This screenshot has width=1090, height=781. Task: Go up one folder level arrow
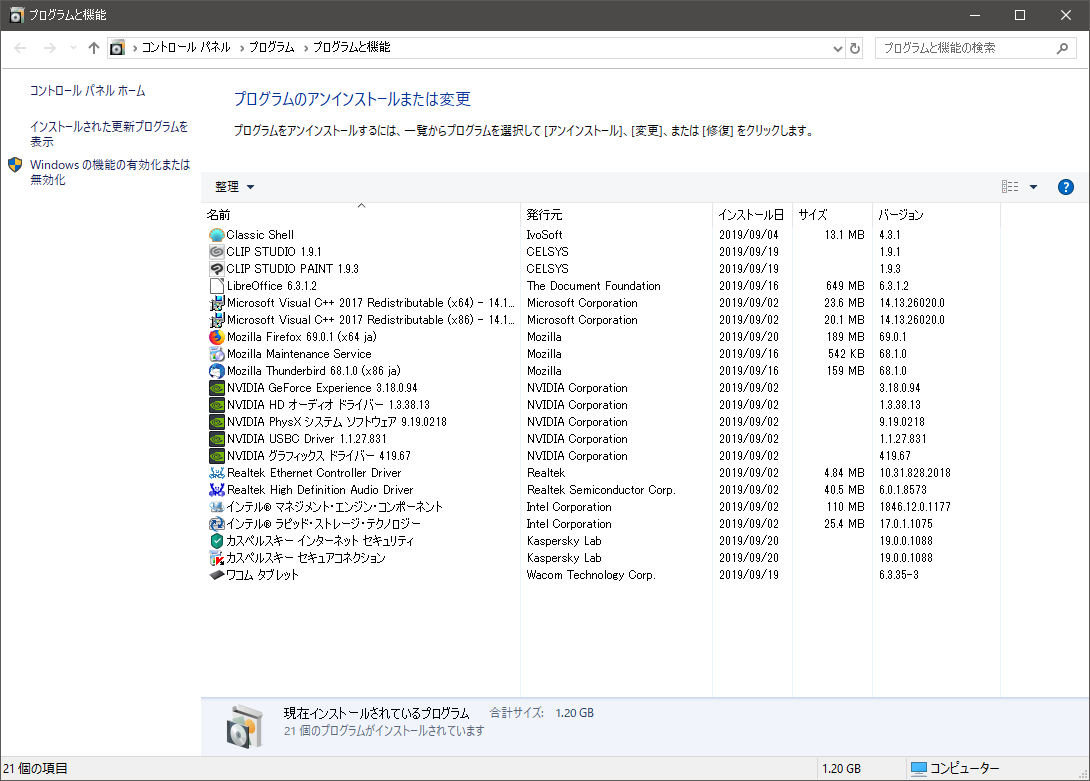[94, 48]
